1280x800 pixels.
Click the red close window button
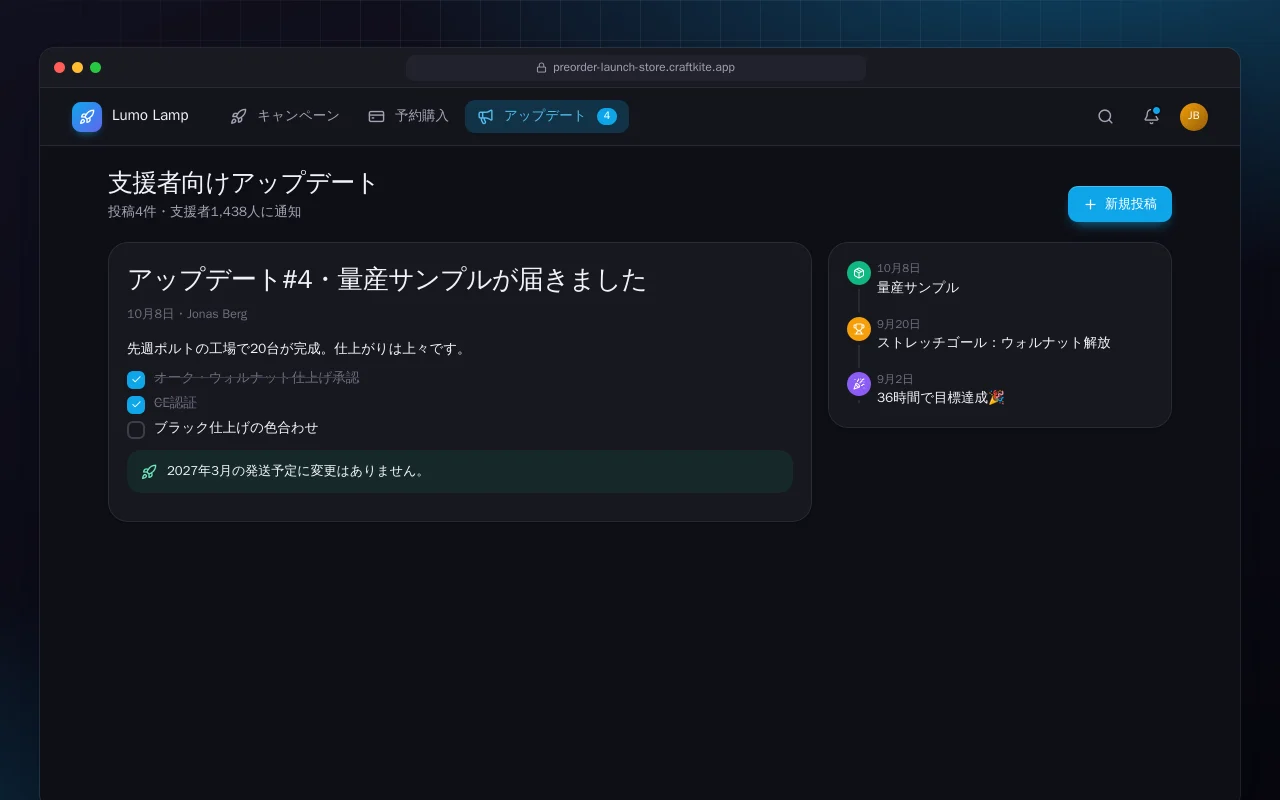(60, 68)
